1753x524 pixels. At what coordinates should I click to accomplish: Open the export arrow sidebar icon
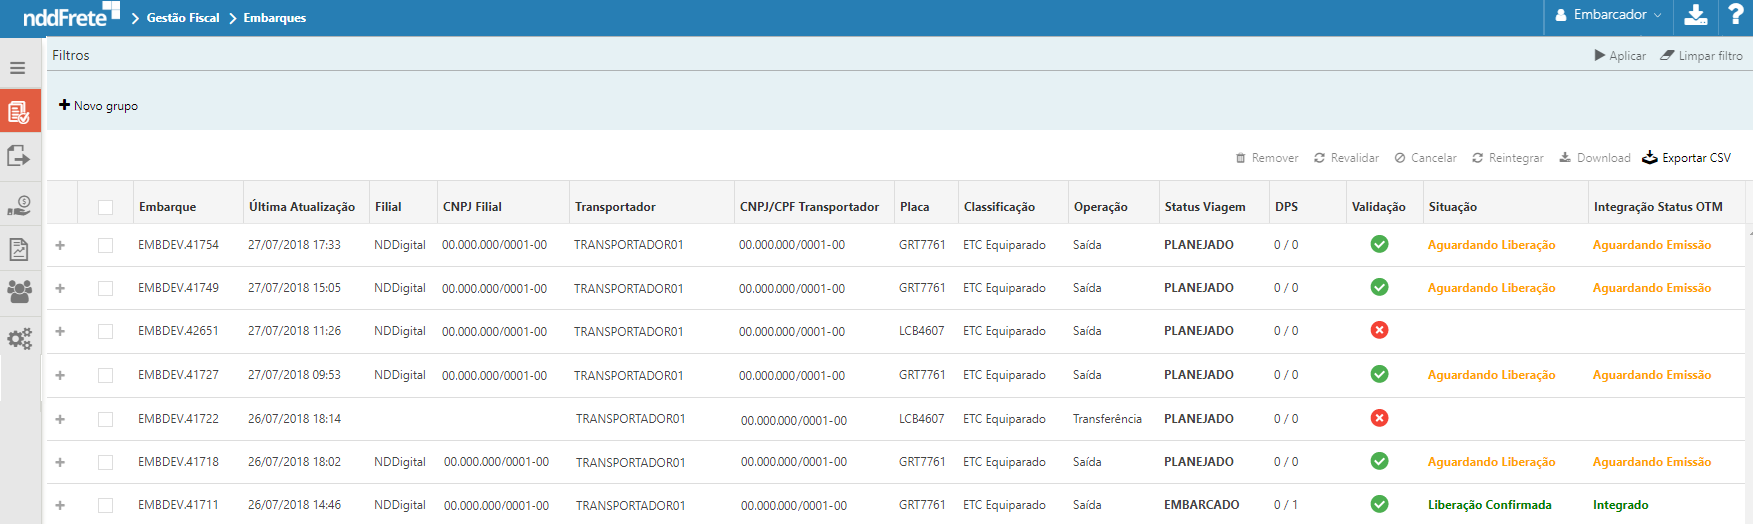click(x=18, y=156)
